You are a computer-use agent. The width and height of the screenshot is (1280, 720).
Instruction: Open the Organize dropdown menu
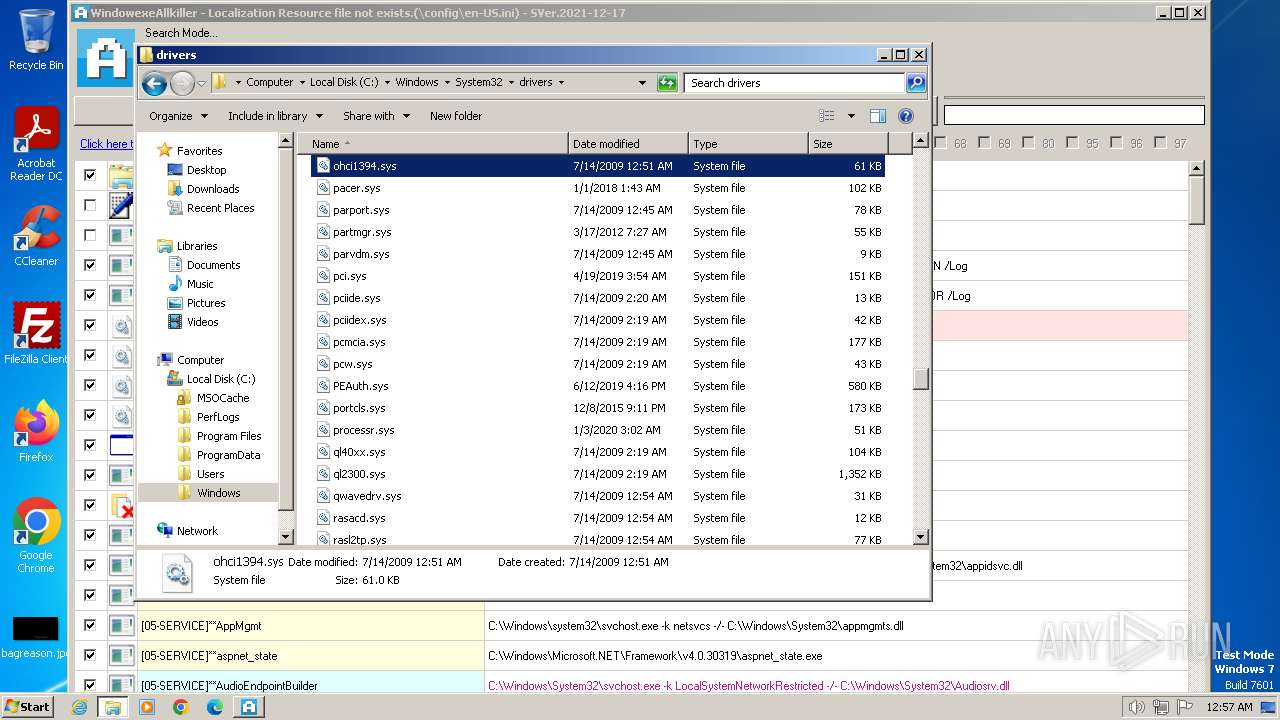pos(178,116)
